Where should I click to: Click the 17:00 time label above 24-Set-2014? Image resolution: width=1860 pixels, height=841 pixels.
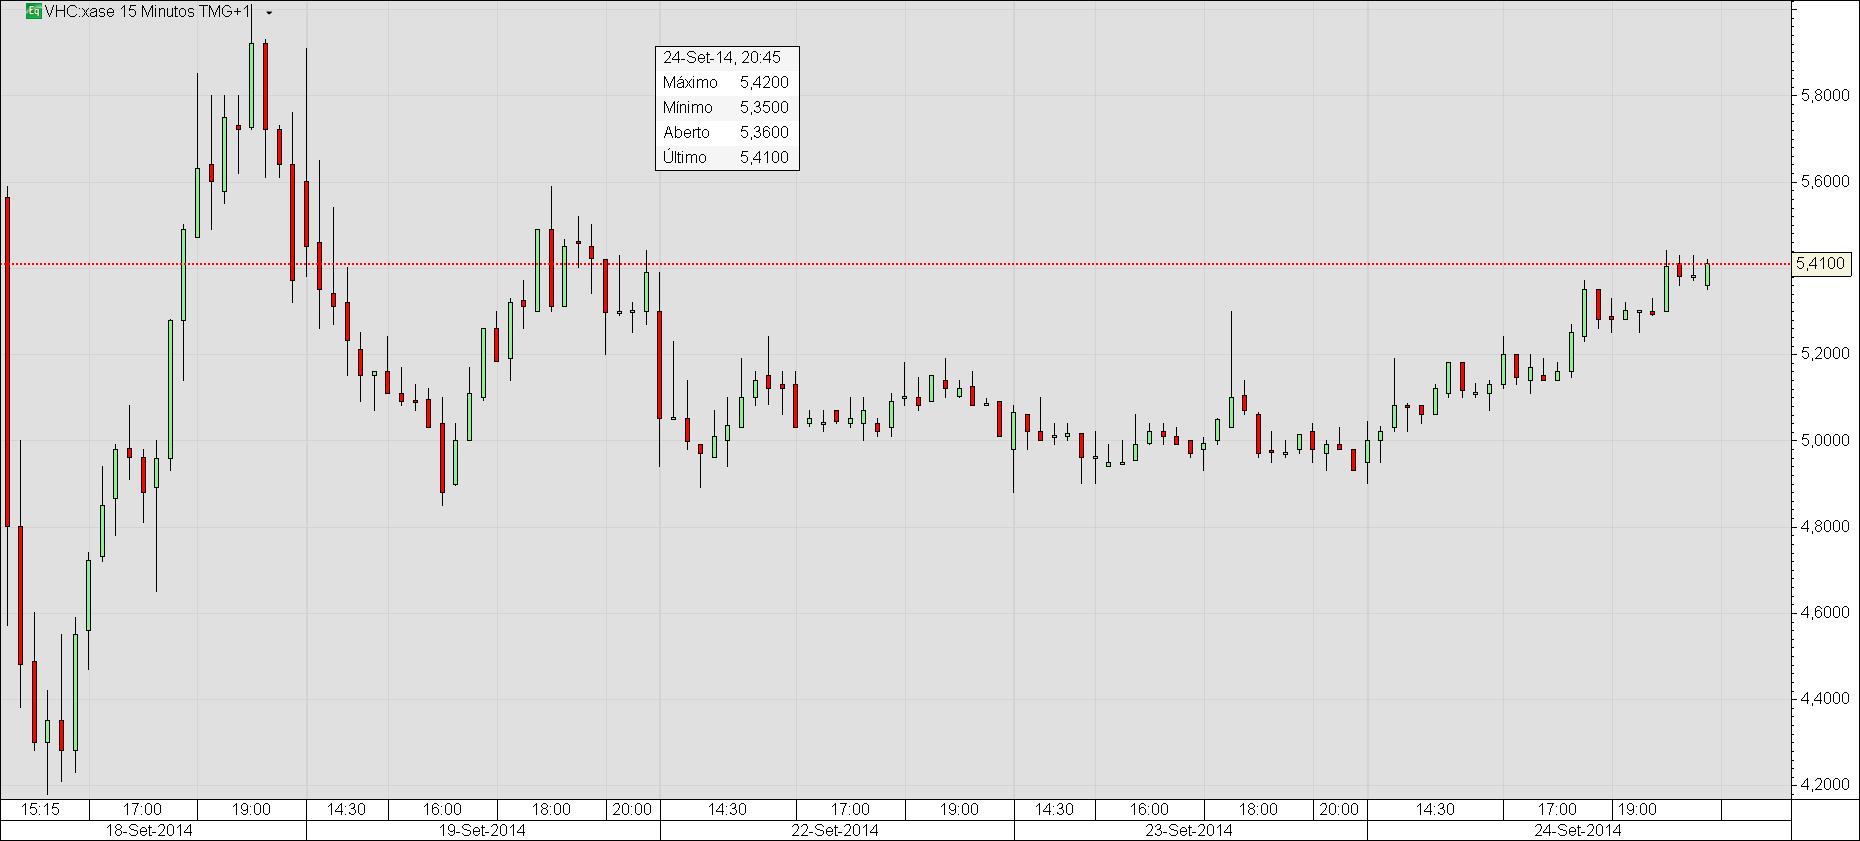(x=1557, y=809)
